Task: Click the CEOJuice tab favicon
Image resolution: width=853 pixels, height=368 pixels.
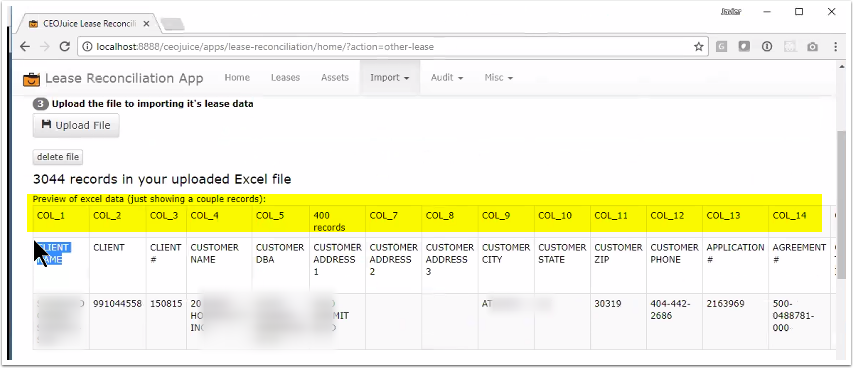Action: tap(34, 24)
